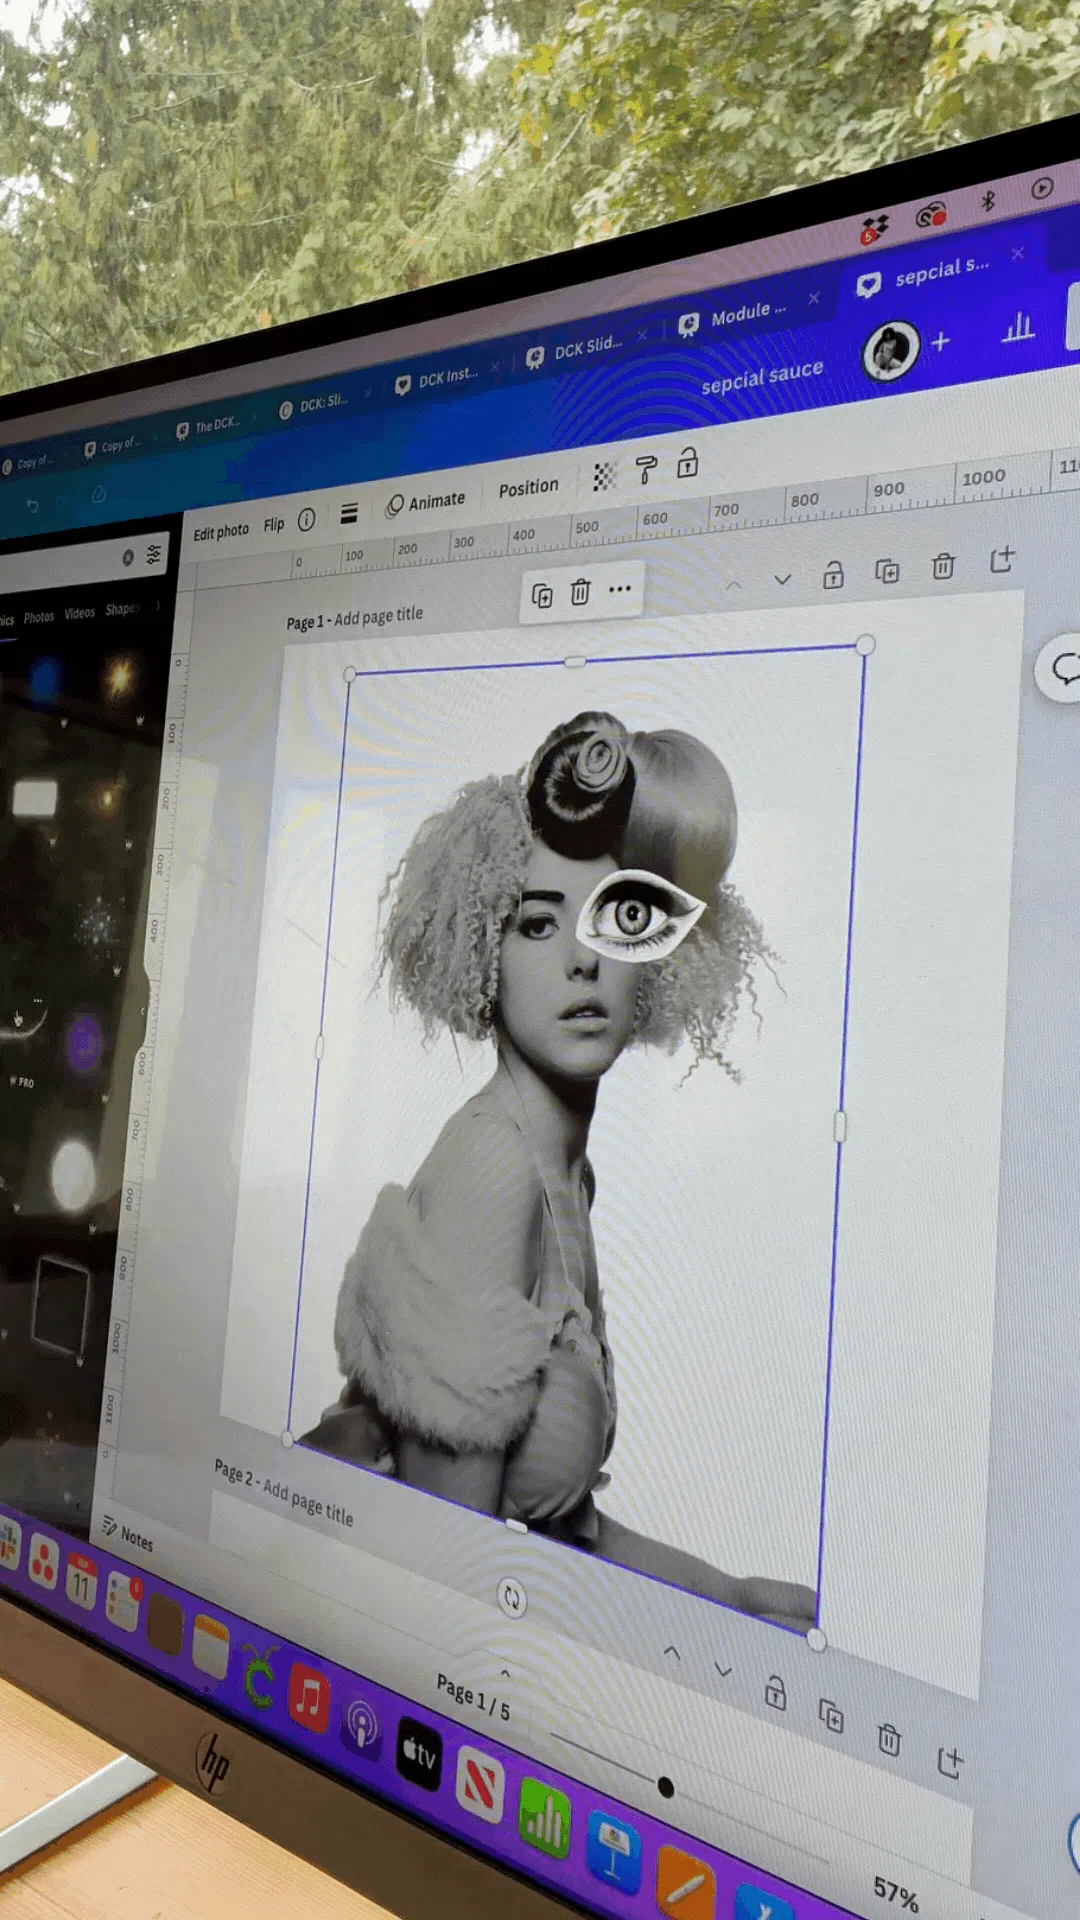Duplicate page 1 with the duplicate page icon
This screenshot has width=1080, height=1920.
[x=887, y=570]
